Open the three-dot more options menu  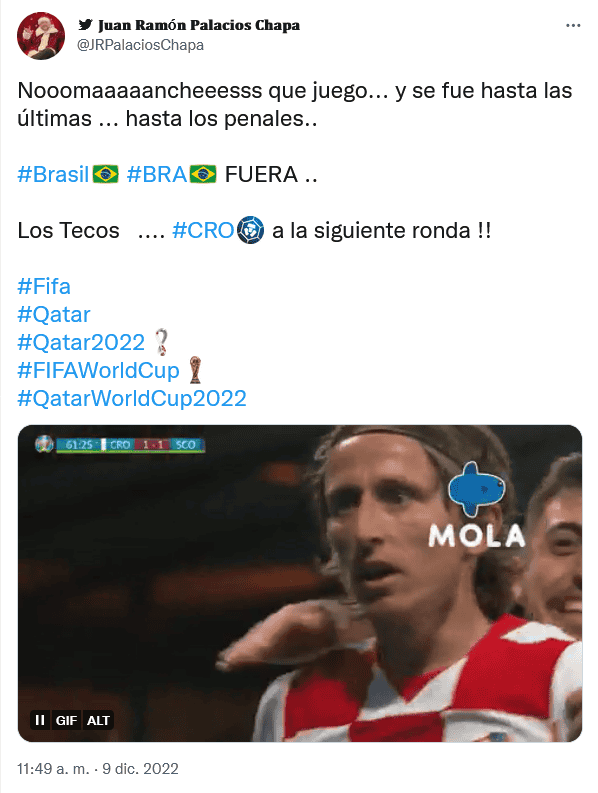coord(573,25)
